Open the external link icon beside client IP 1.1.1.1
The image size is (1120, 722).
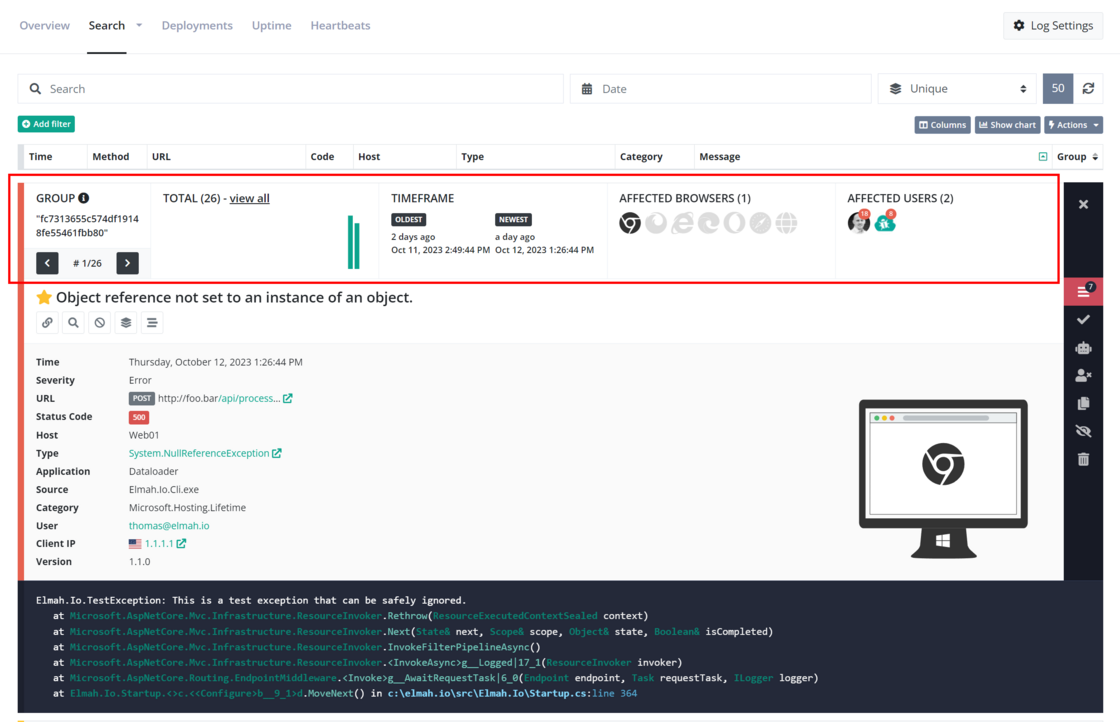(181, 543)
